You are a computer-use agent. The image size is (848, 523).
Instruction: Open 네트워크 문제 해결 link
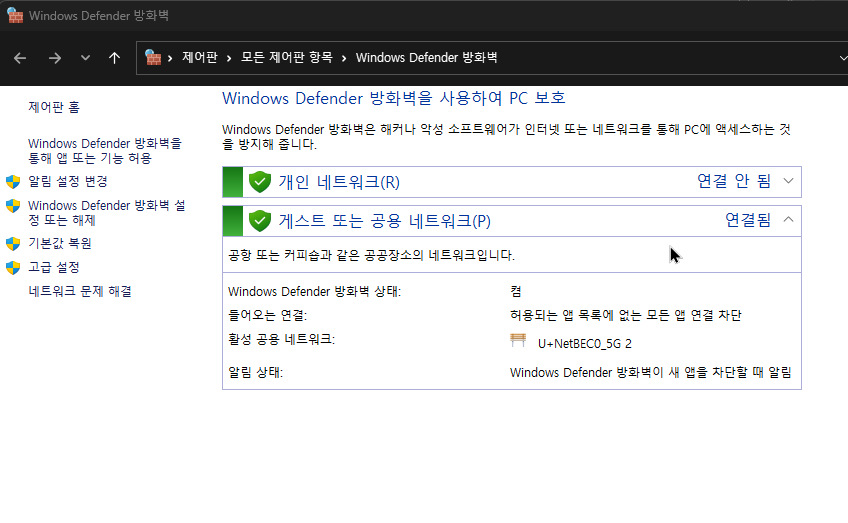pos(80,292)
